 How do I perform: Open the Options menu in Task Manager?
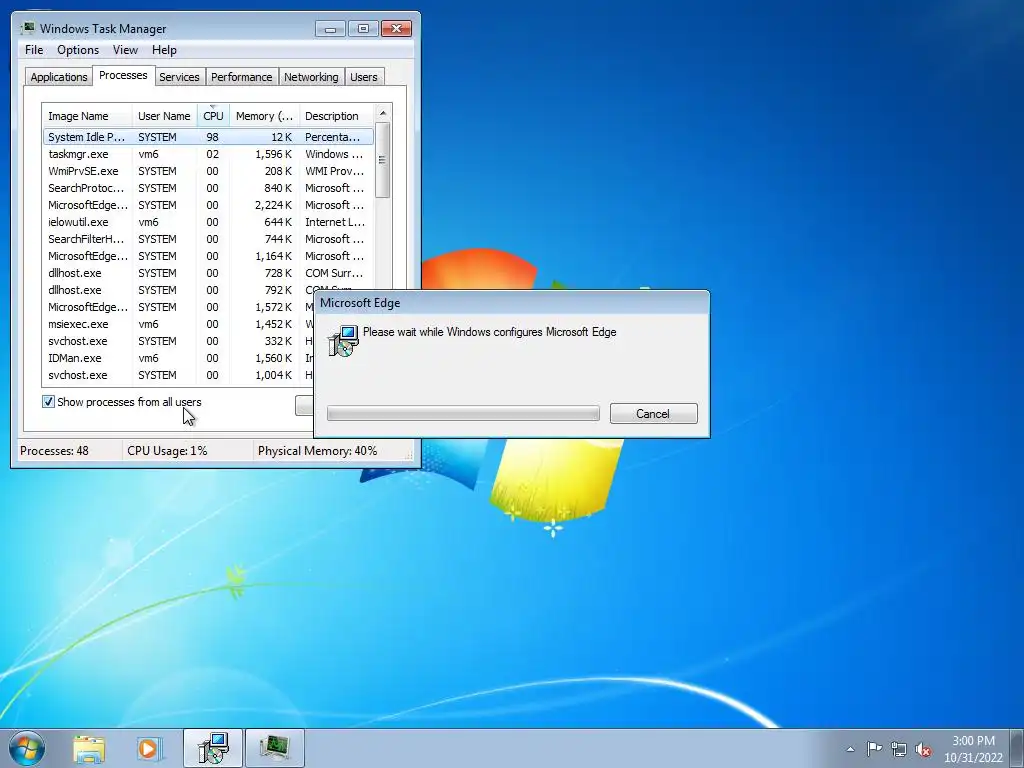[x=78, y=50]
